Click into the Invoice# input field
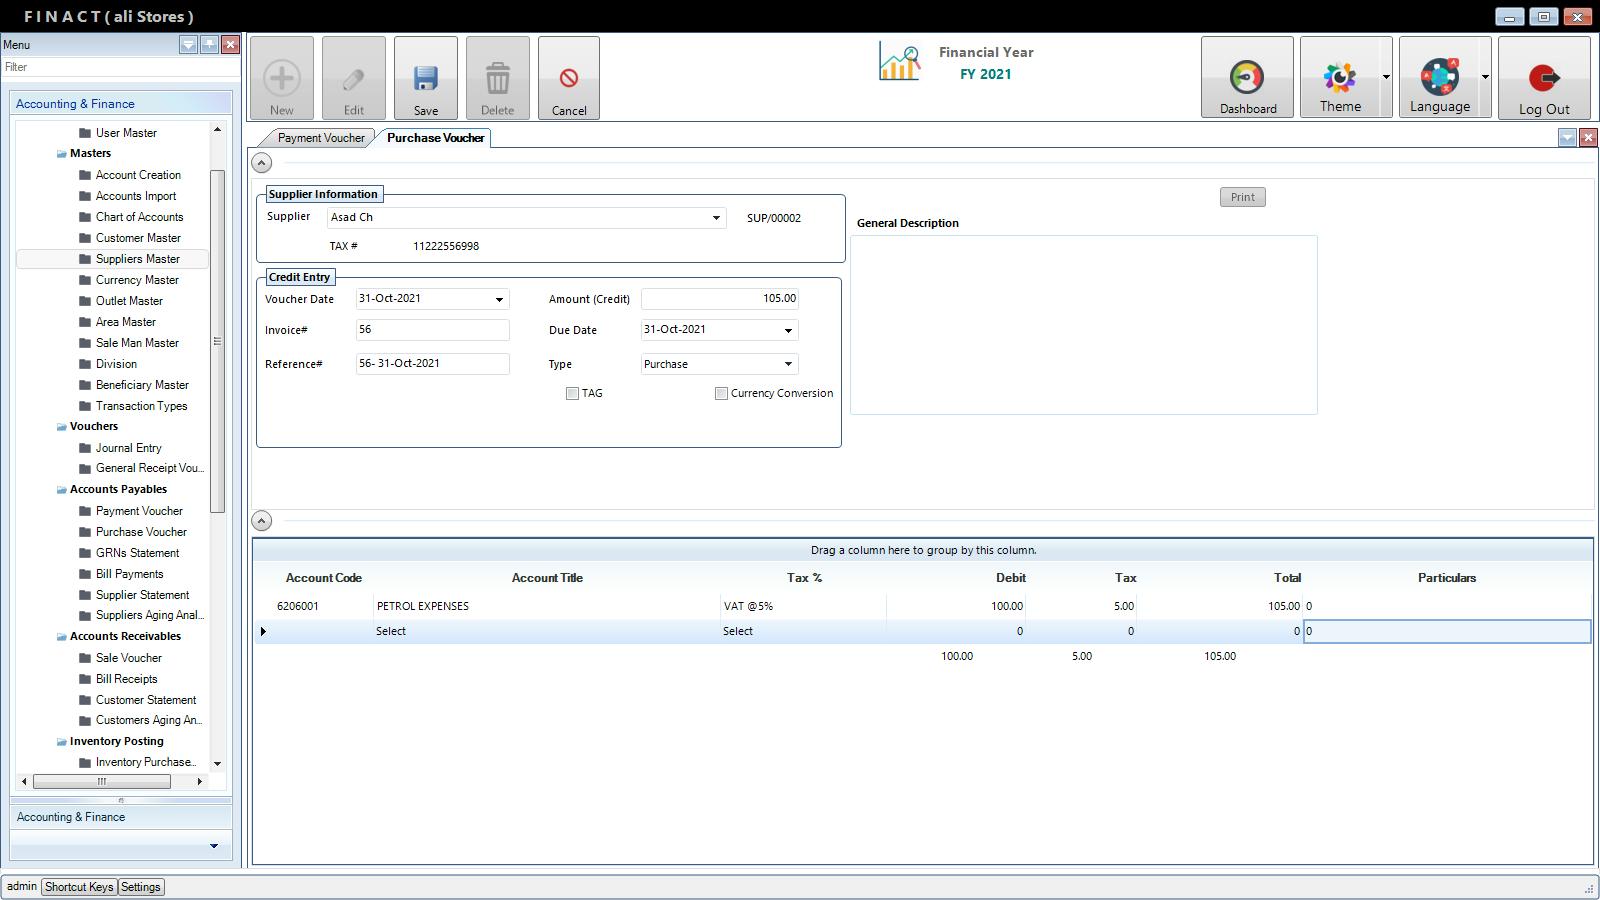This screenshot has height=900, width=1600. click(x=432, y=330)
